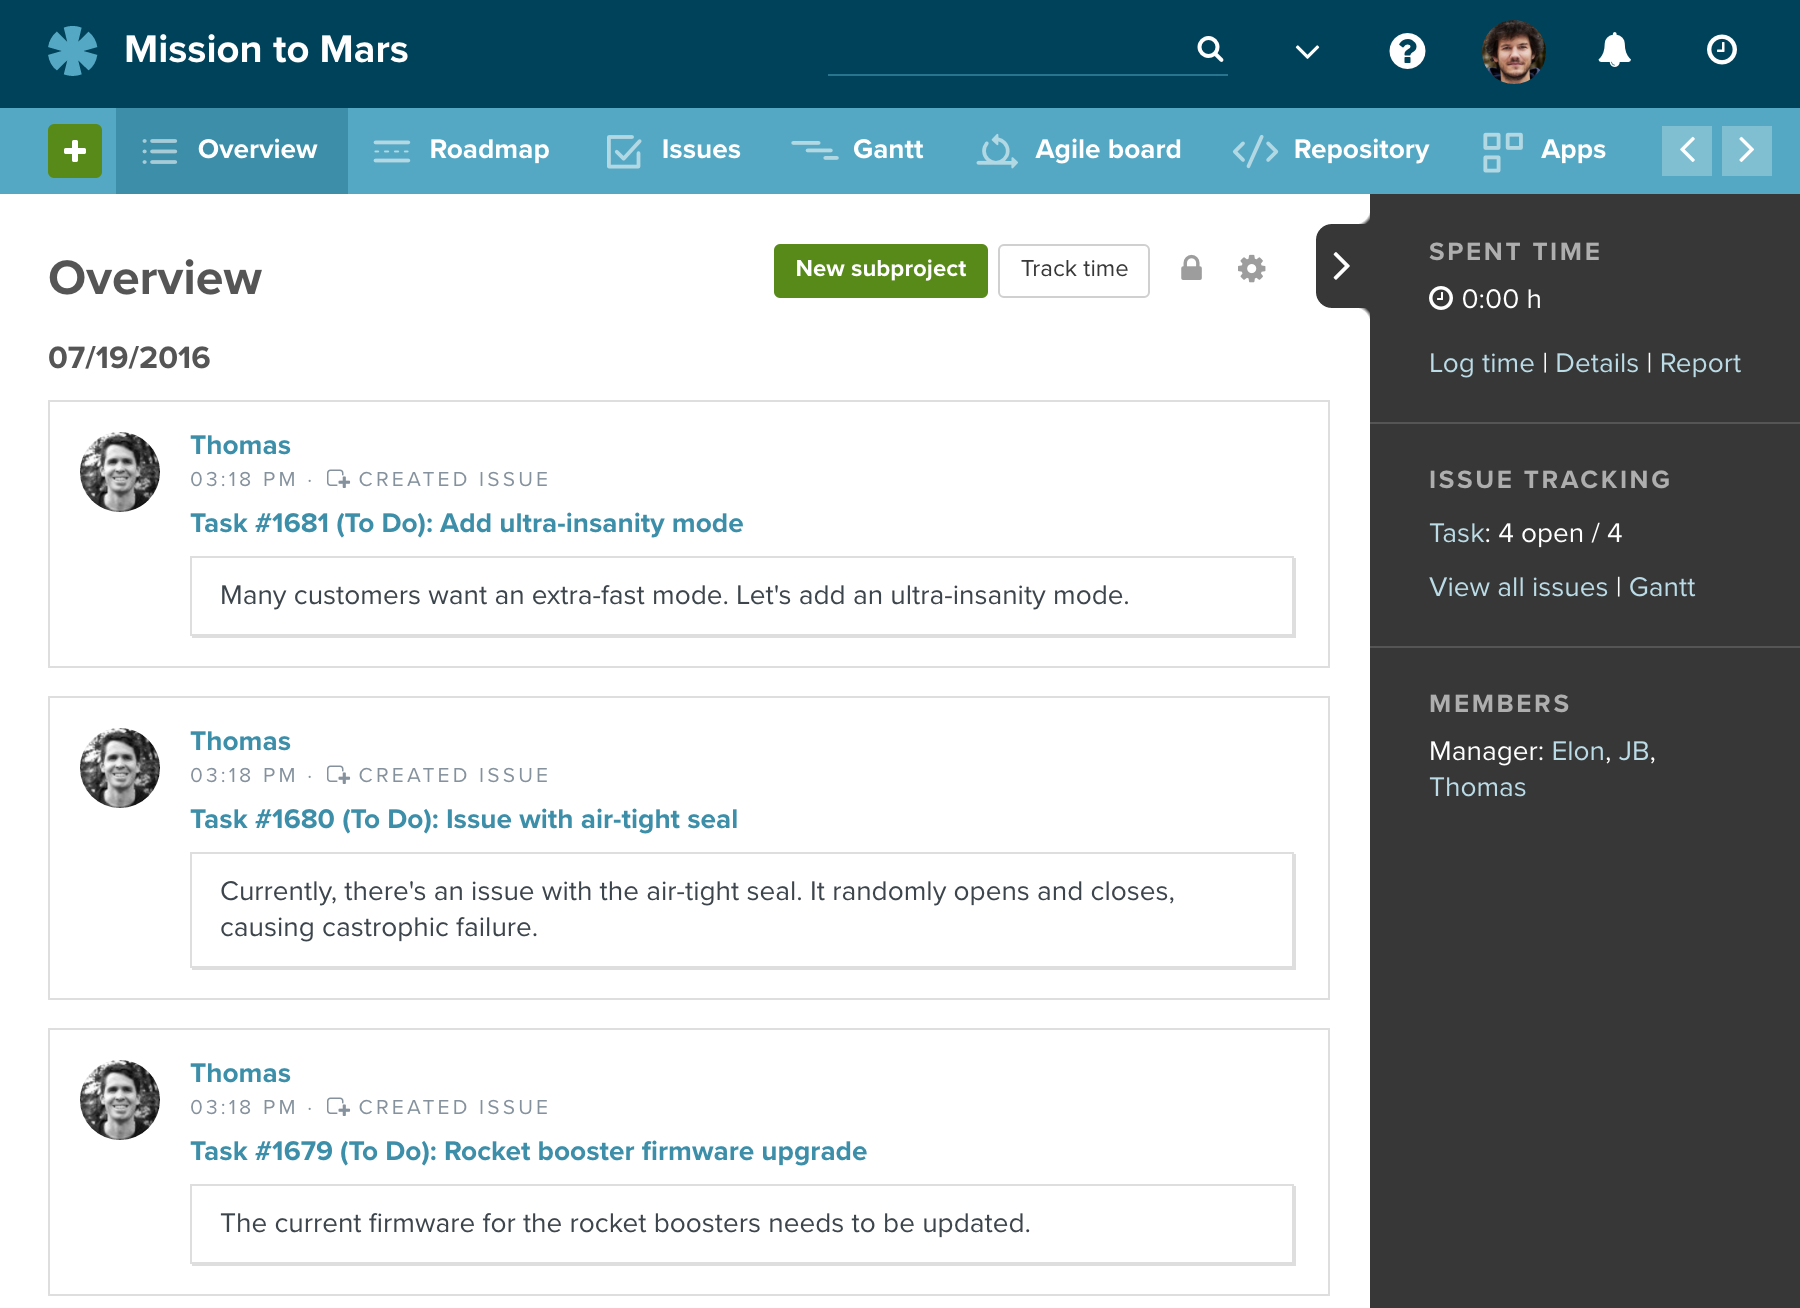Click the lock icon near Track time
The width and height of the screenshot is (1800, 1308).
[1191, 268]
